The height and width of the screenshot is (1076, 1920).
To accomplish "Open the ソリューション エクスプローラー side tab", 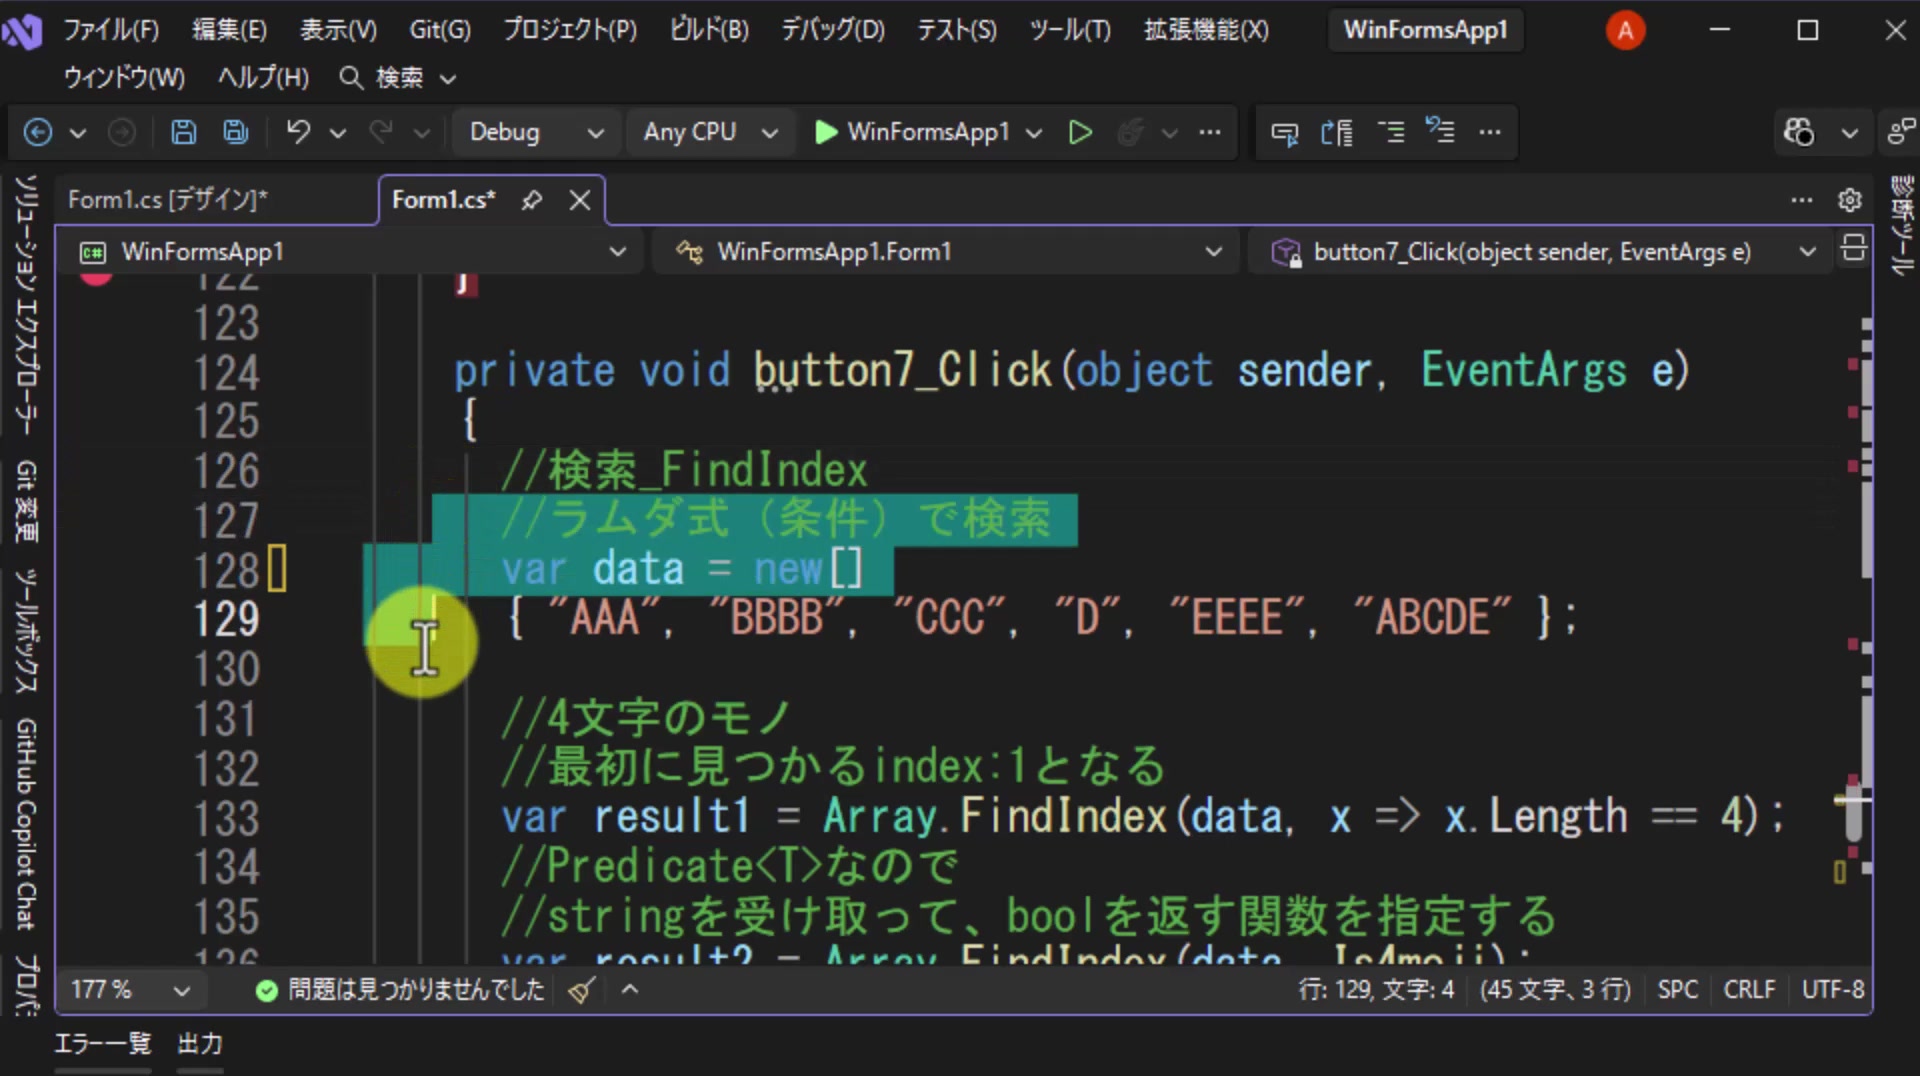I will [x=26, y=305].
